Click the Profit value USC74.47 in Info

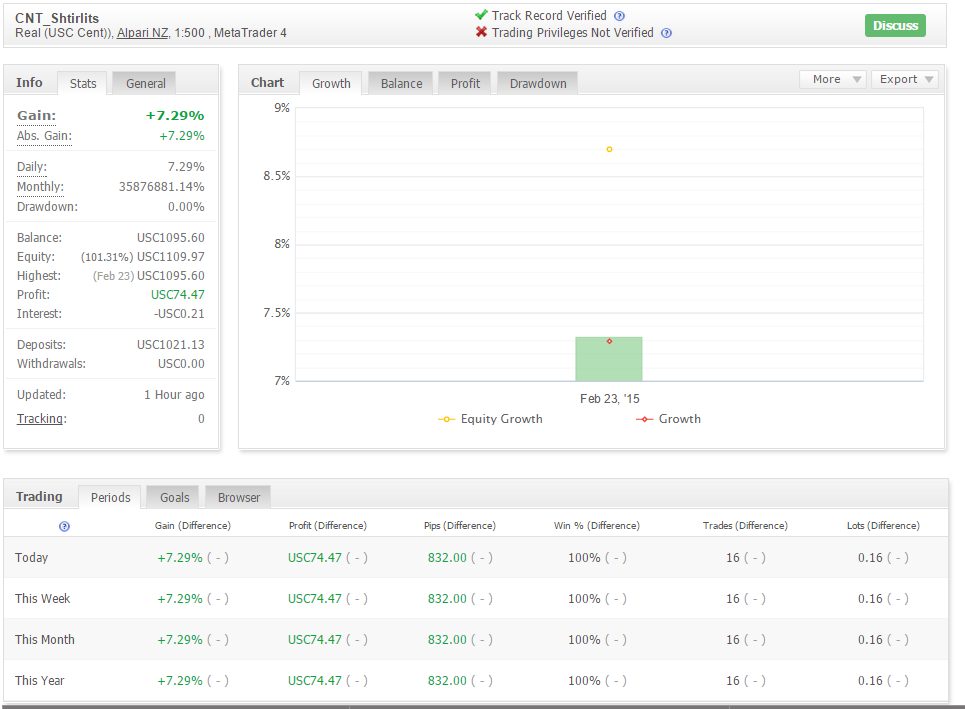tap(178, 295)
